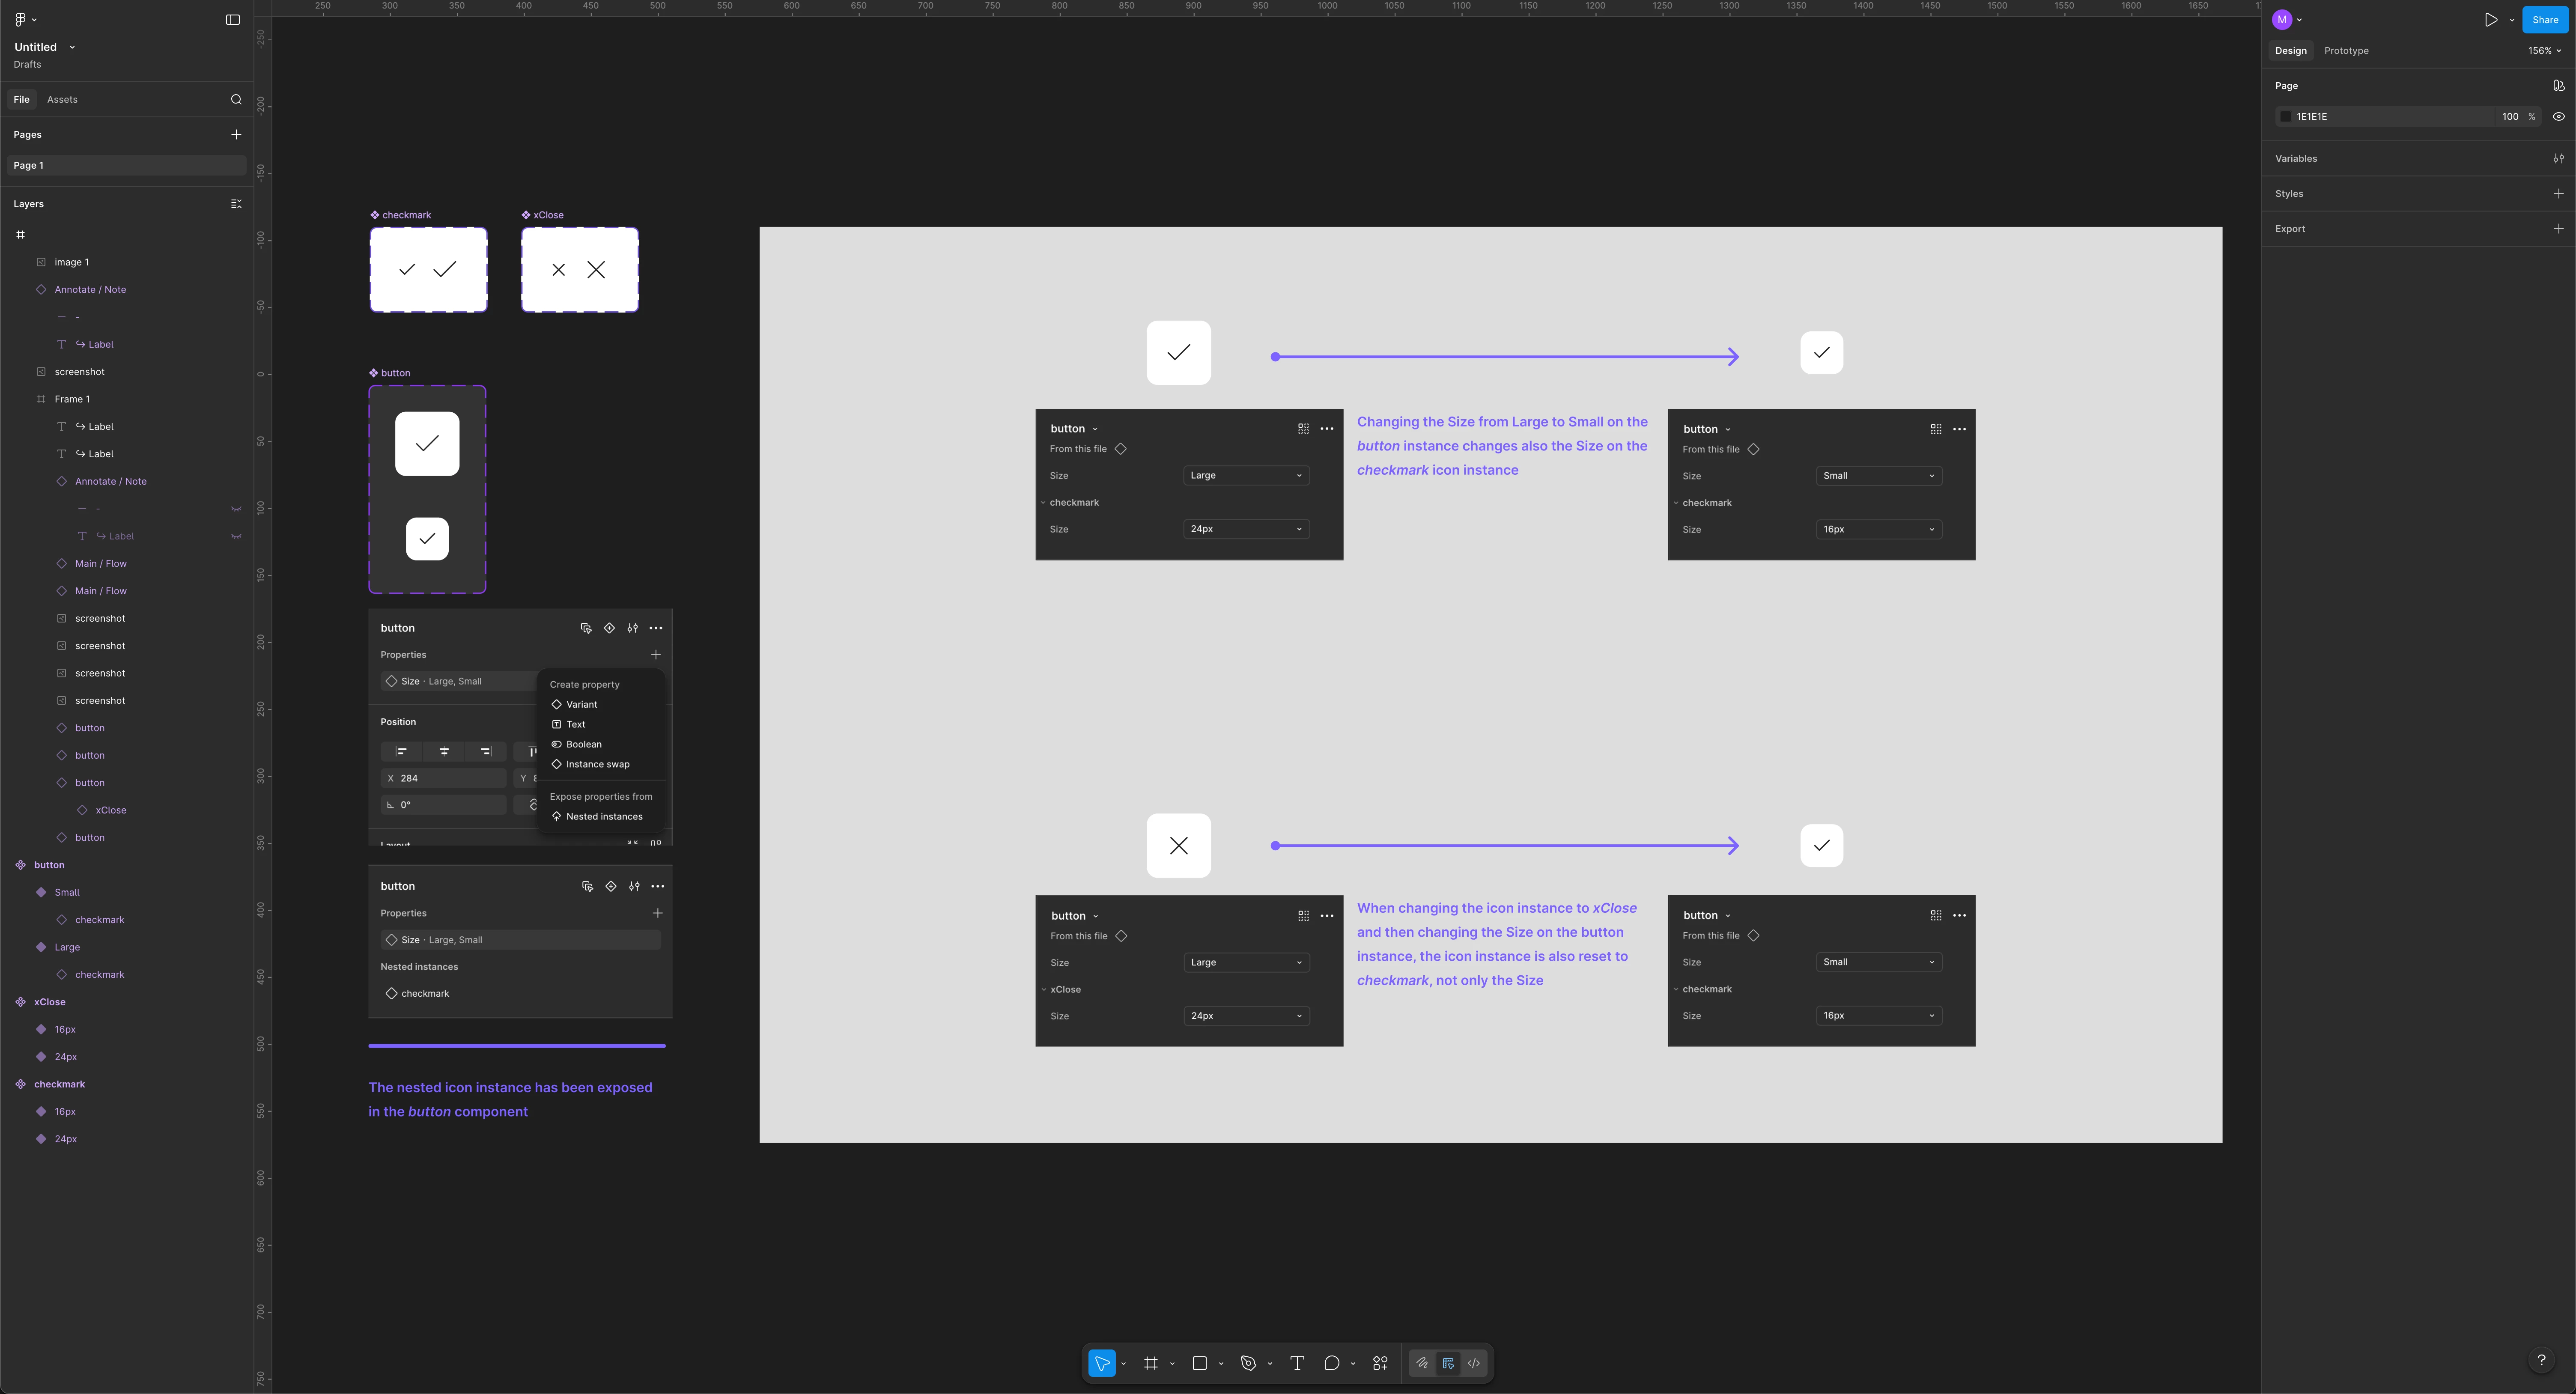
Task: Add a new page with plus icon
Action: point(236,134)
